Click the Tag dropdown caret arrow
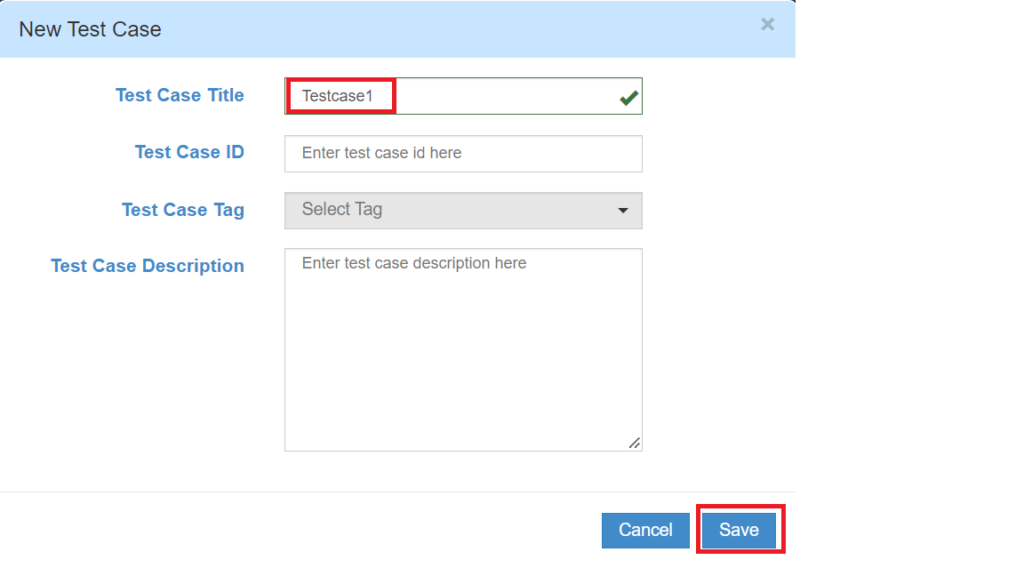 pos(623,211)
